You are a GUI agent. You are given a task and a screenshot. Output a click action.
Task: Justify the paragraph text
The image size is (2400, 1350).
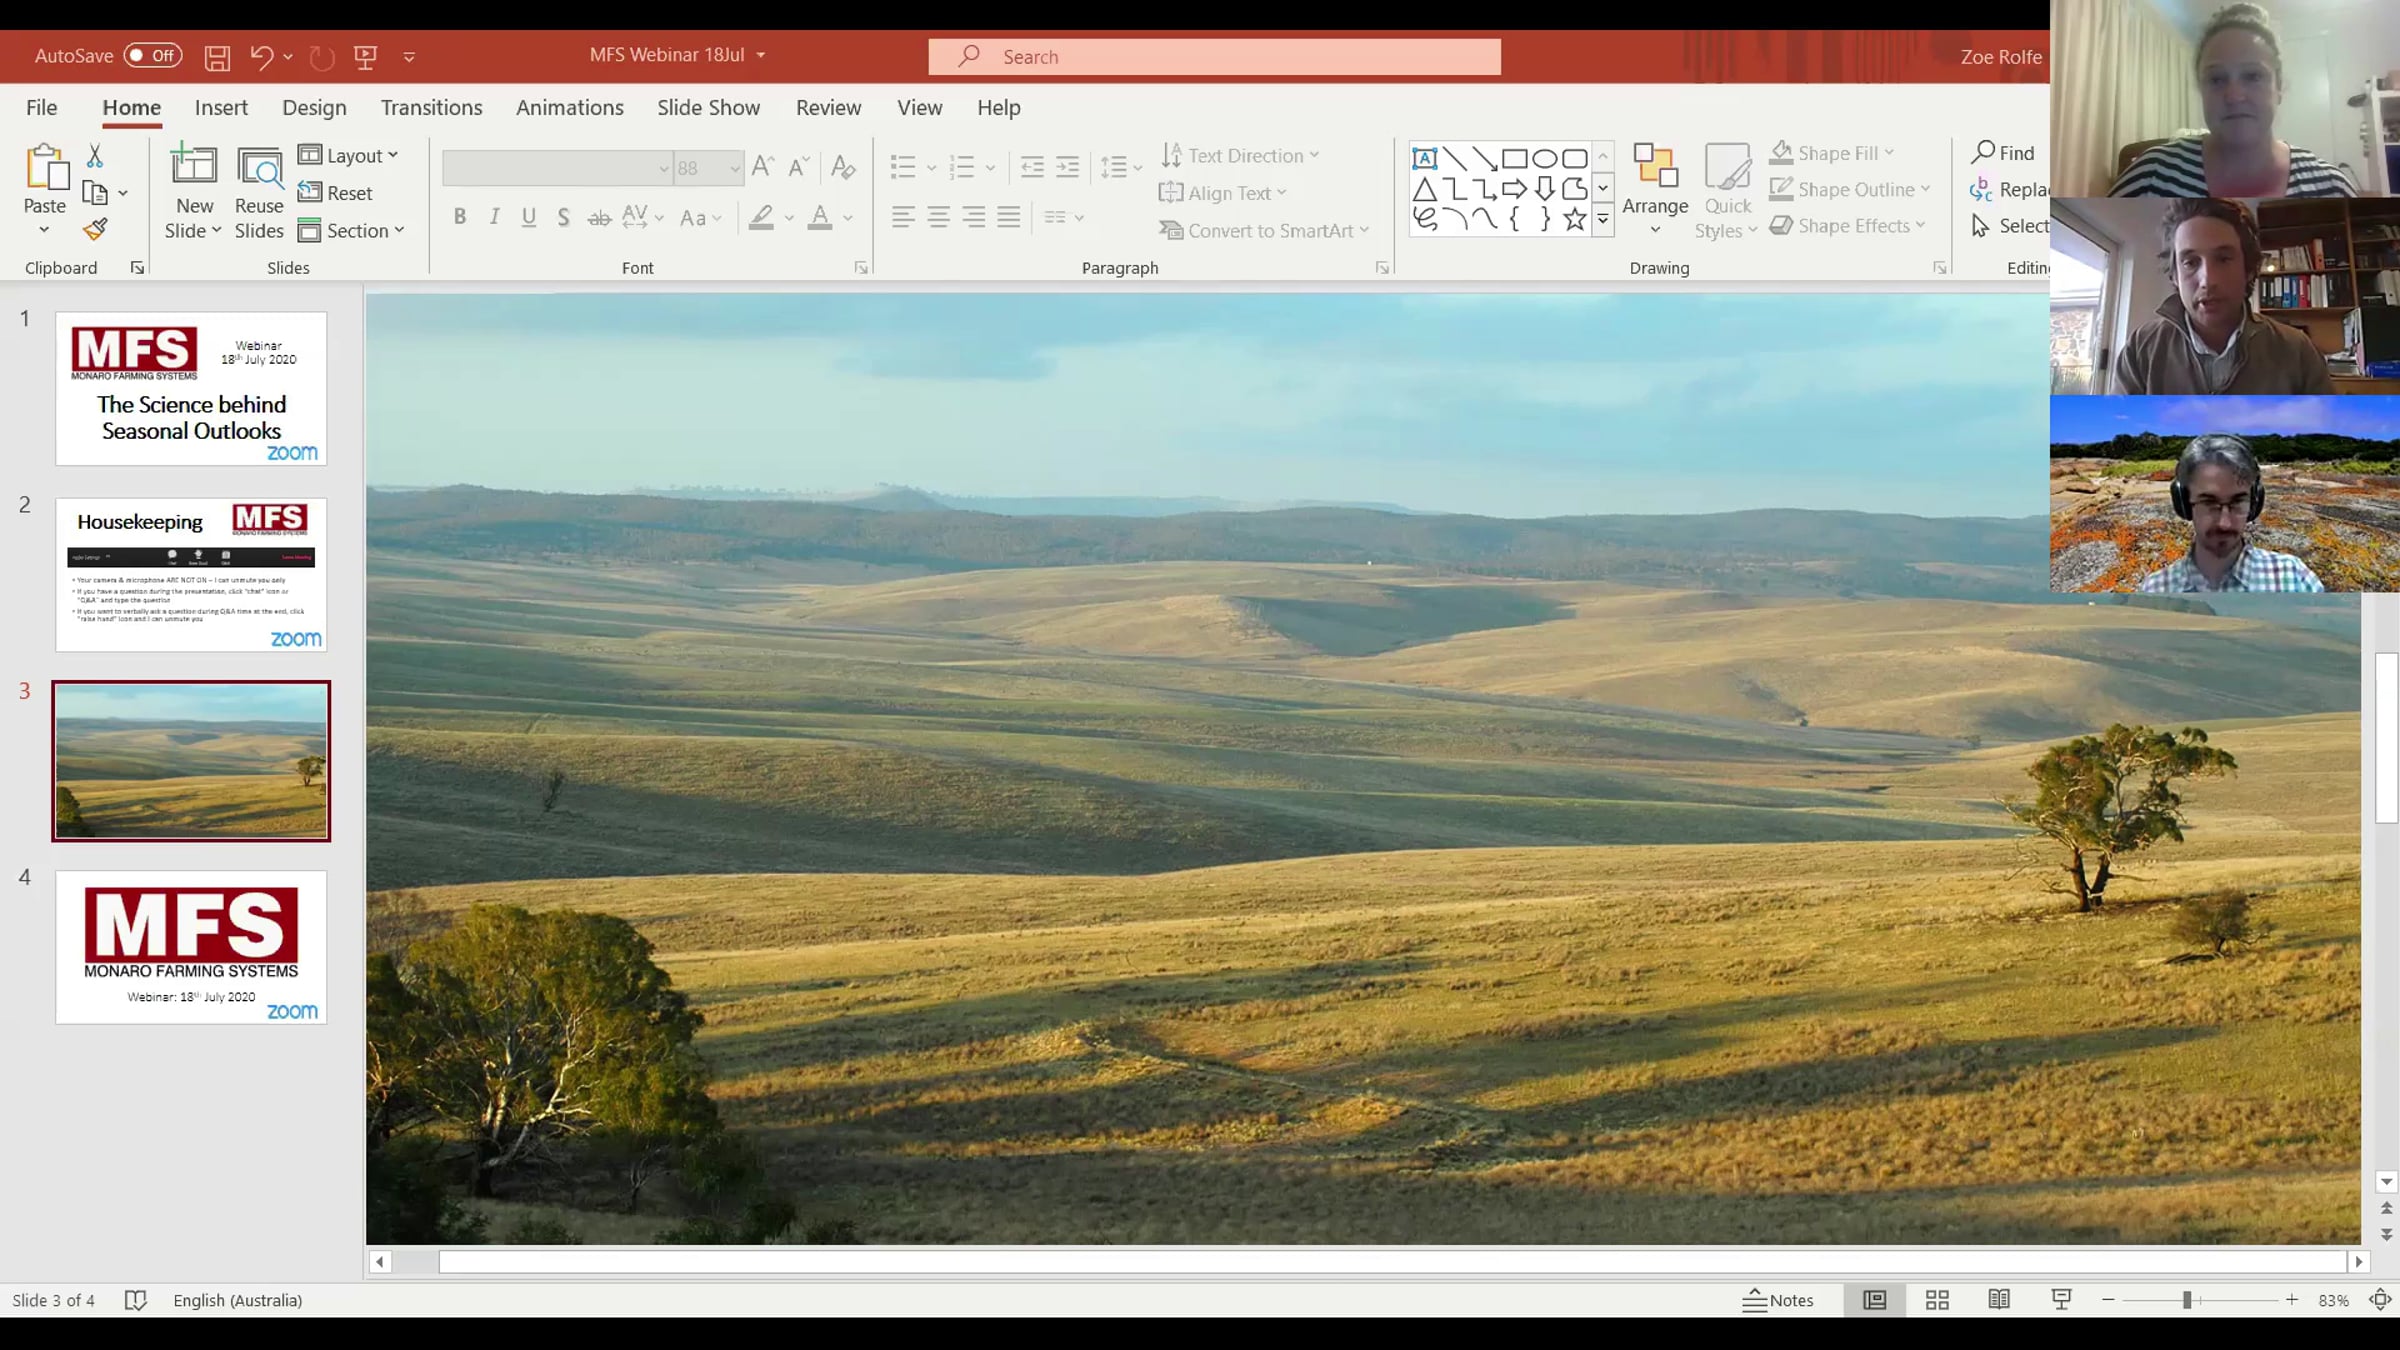click(x=1009, y=217)
